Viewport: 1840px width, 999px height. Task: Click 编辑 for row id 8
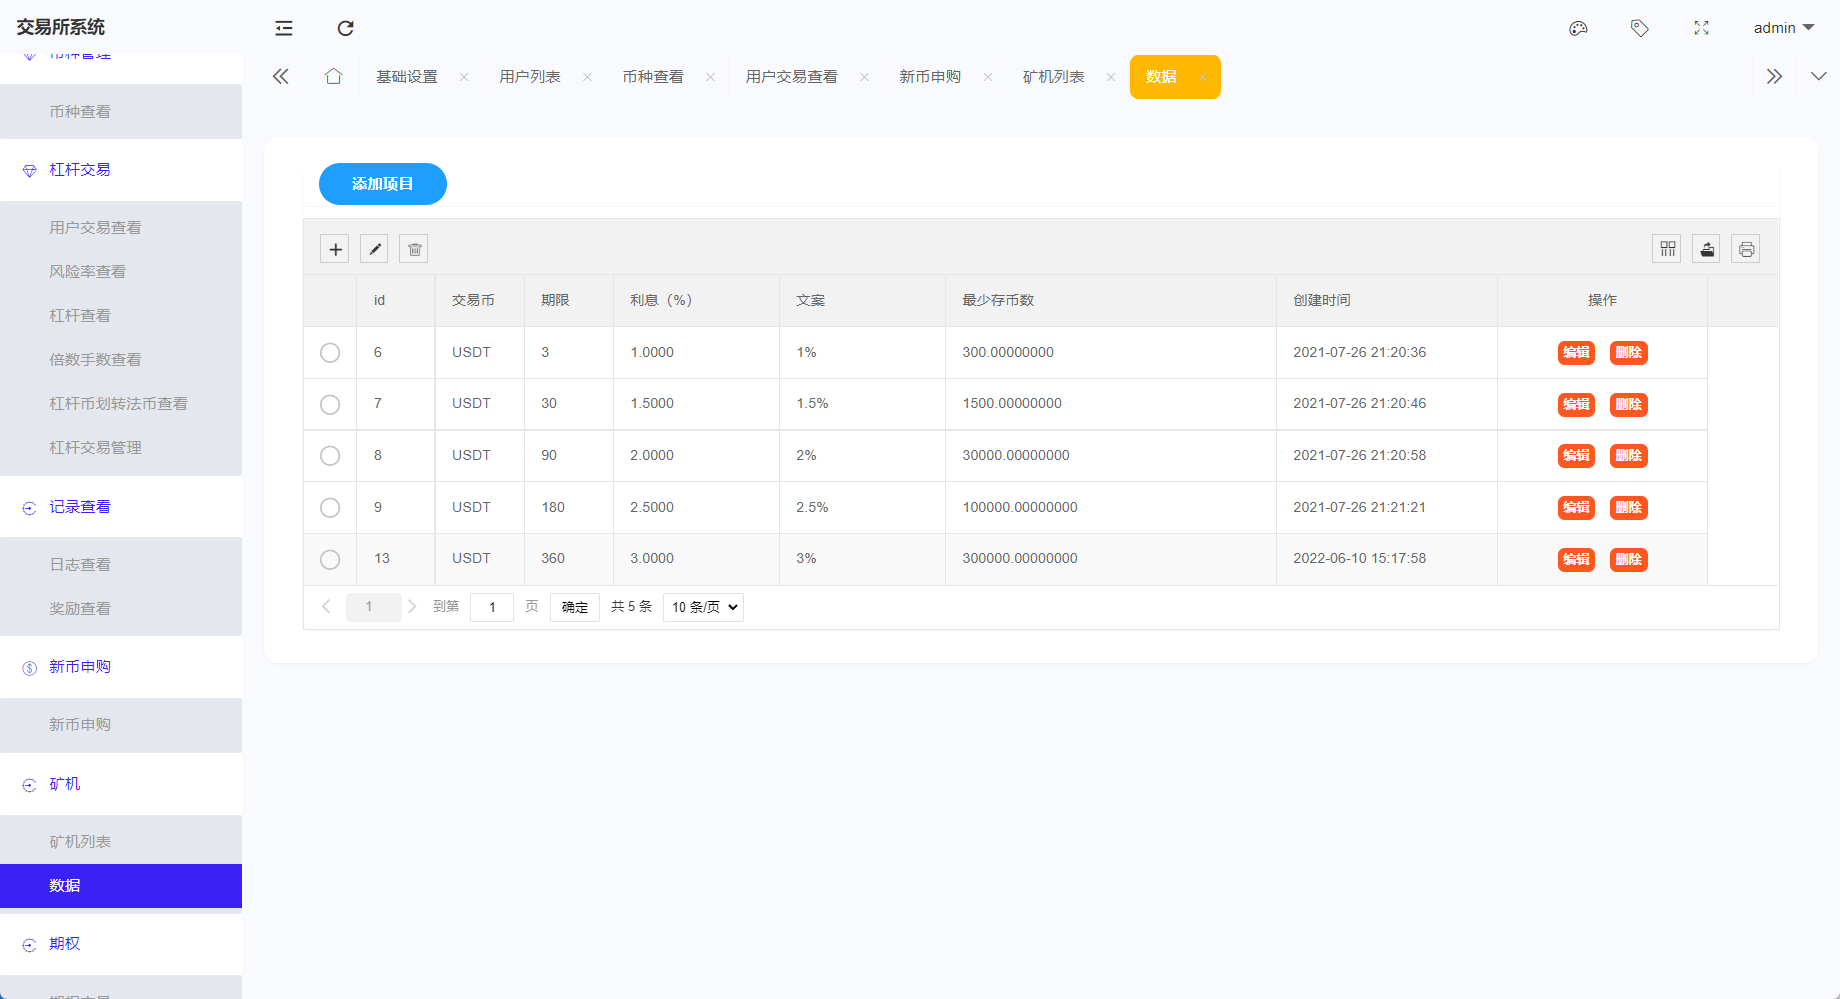click(x=1576, y=456)
